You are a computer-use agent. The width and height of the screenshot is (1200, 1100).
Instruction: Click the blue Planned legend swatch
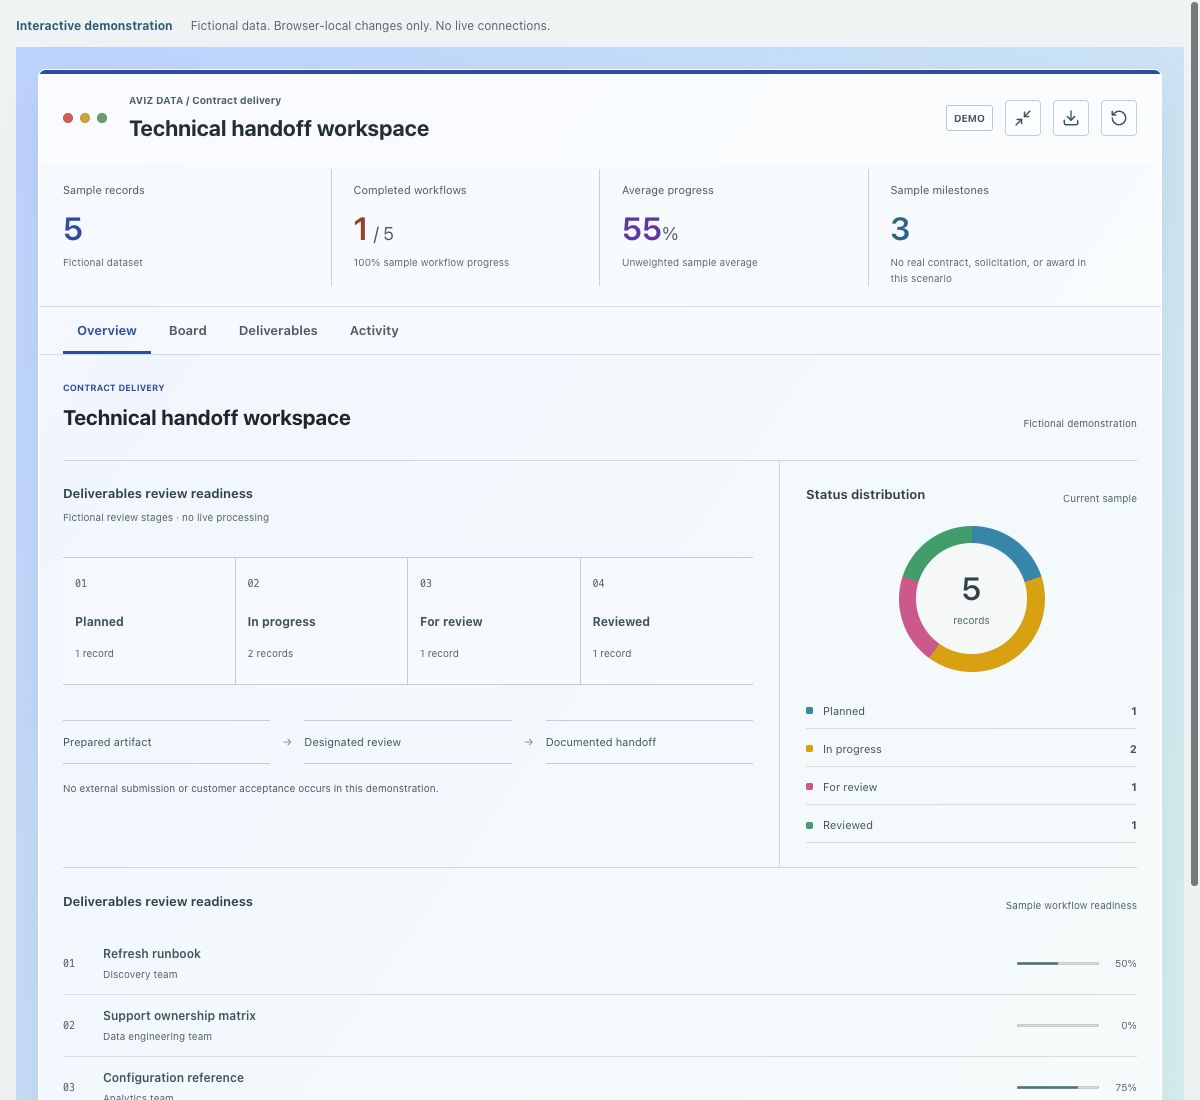pos(809,711)
